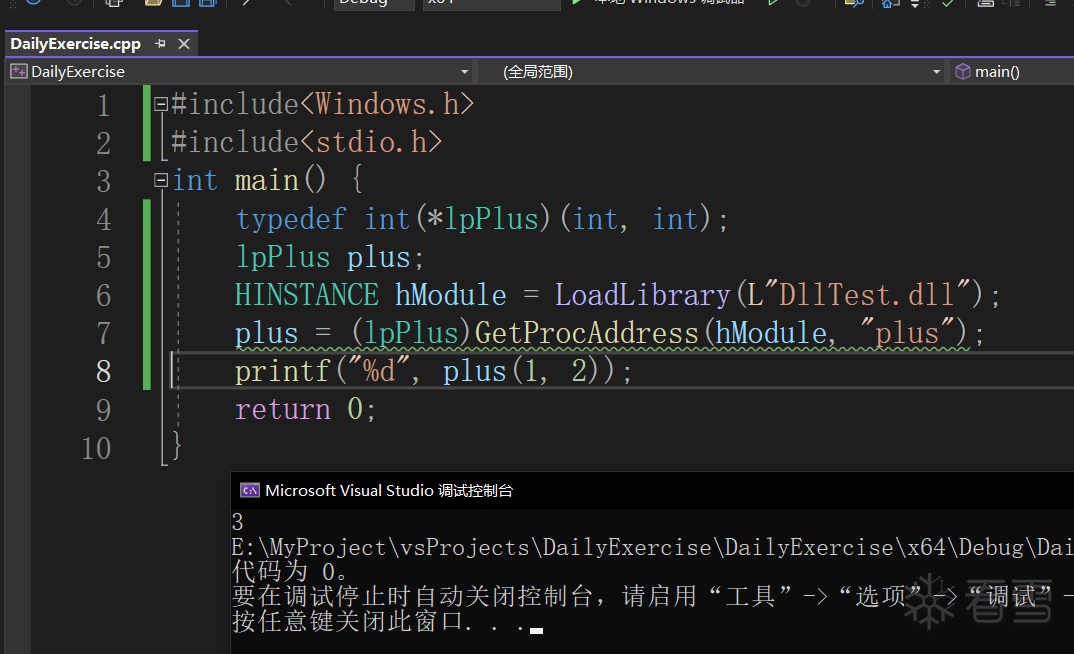Viewport: 1074px width, 654px height.
Task: Open the main() member navigation dropdown
Action: (1010, 72)
